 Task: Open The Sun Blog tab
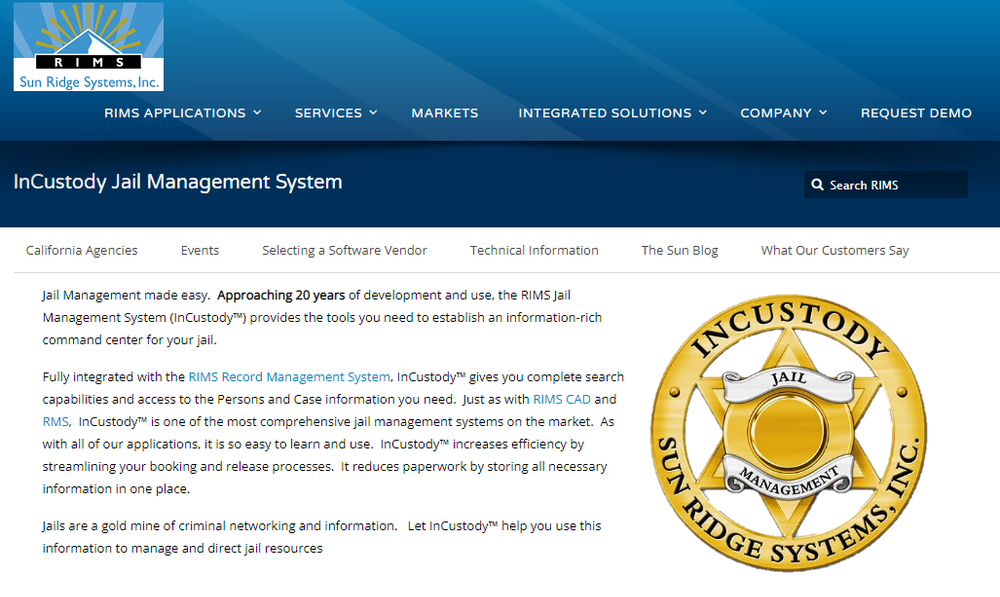[679, 251]
